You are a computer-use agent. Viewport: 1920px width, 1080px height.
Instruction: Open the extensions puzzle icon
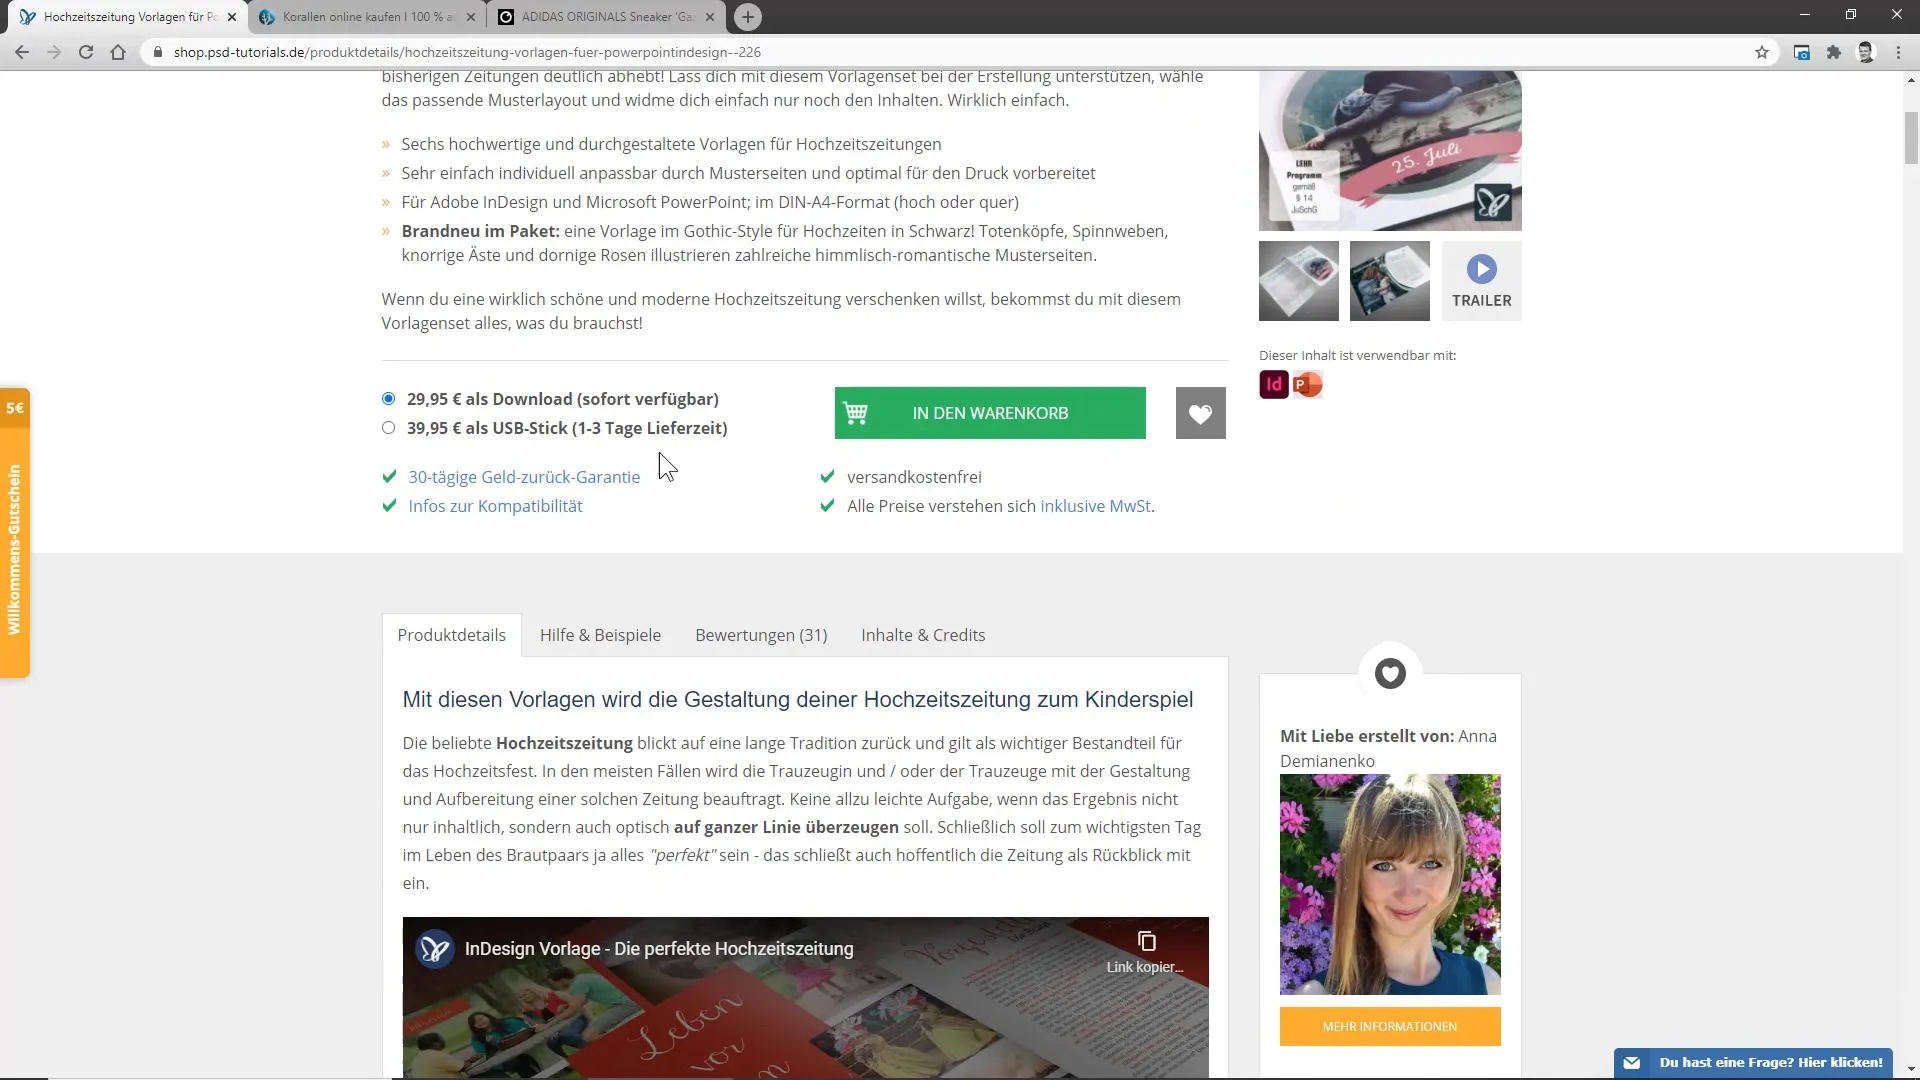[x=1834, y=52]
